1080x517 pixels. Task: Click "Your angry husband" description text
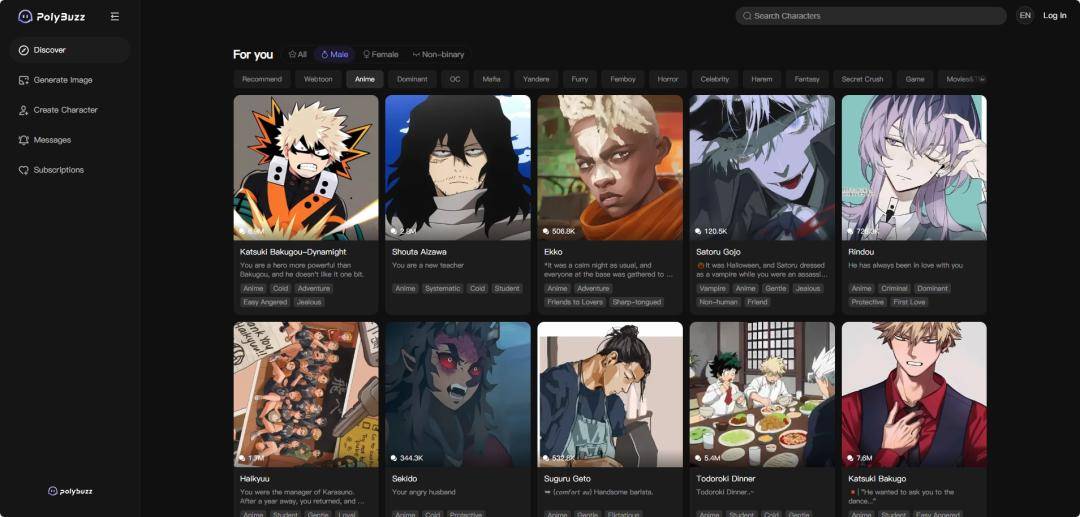coord(424,492)
